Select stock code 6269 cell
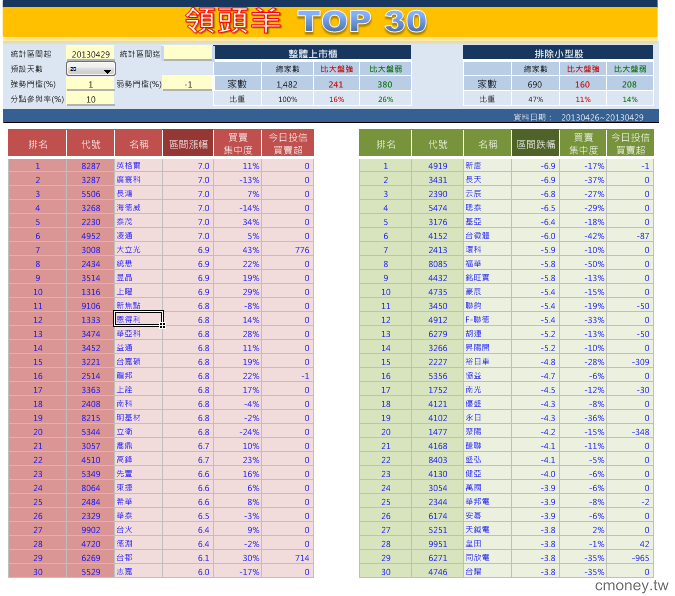The height and width of the screenshot is (596, 675). click(90, 558)
